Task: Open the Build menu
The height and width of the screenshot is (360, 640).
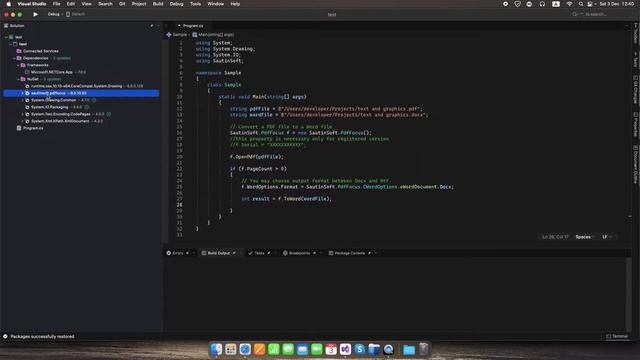Action: tap(158, 4)
